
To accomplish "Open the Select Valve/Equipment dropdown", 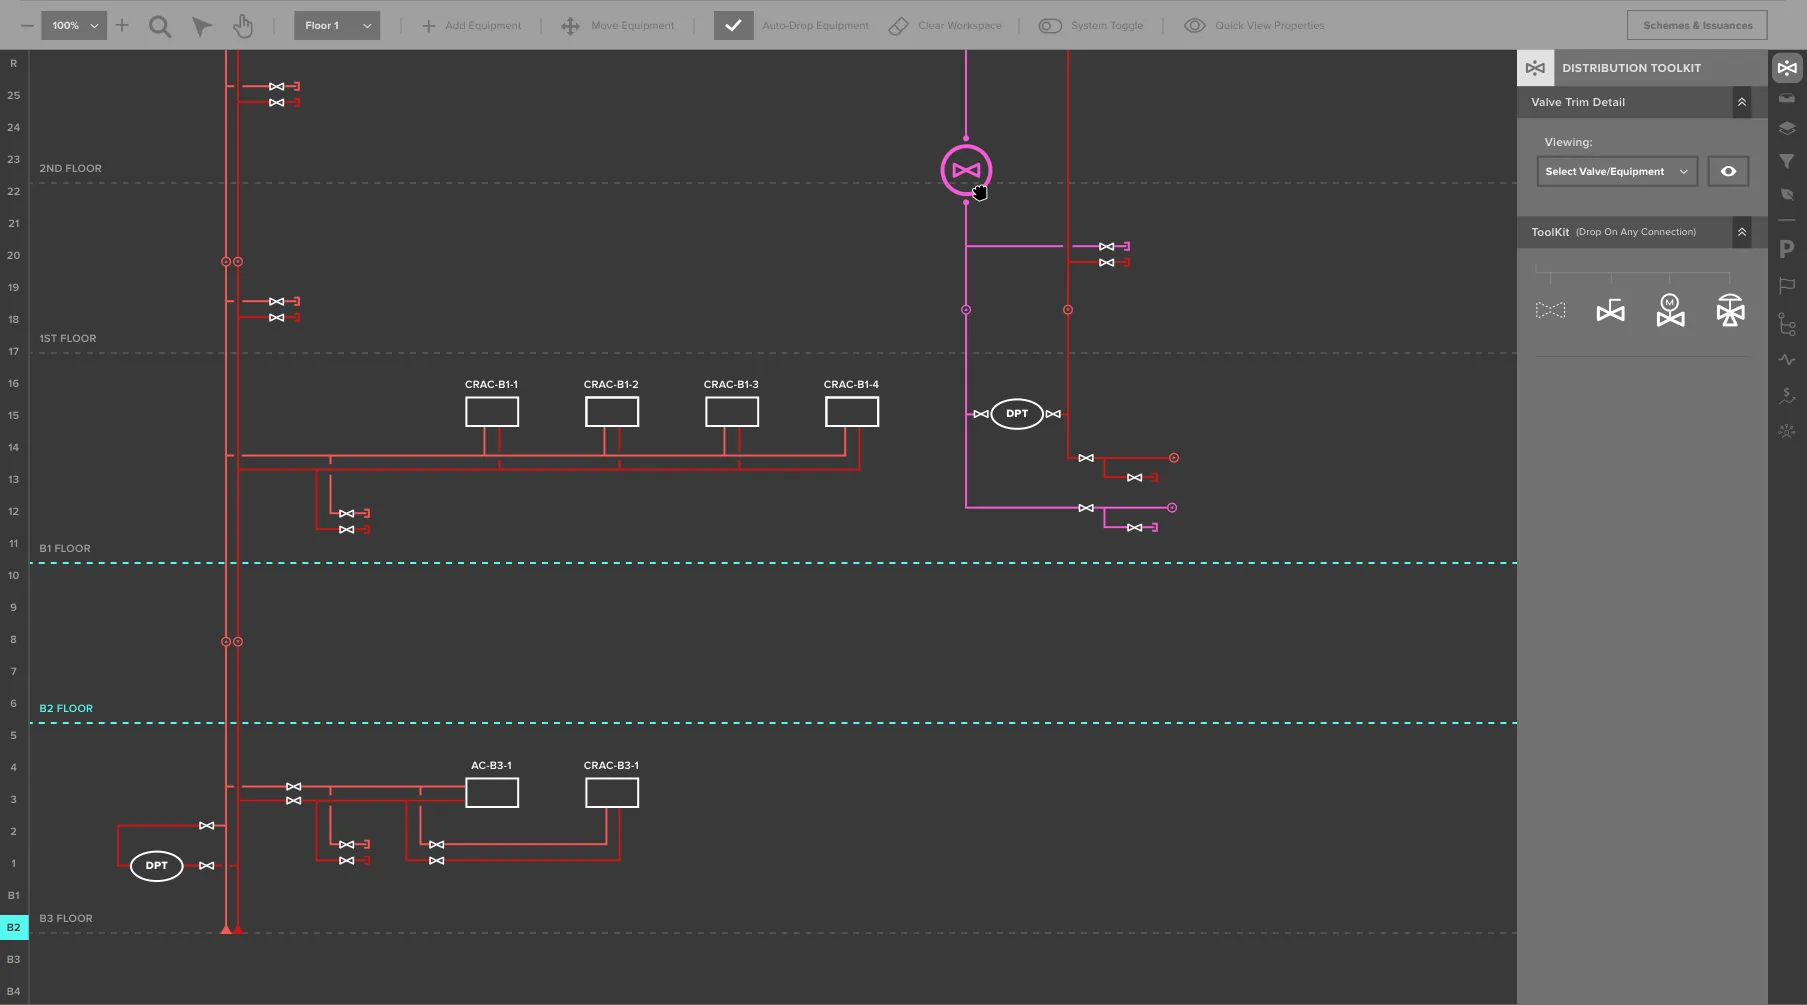I will tap(1617, 171).
